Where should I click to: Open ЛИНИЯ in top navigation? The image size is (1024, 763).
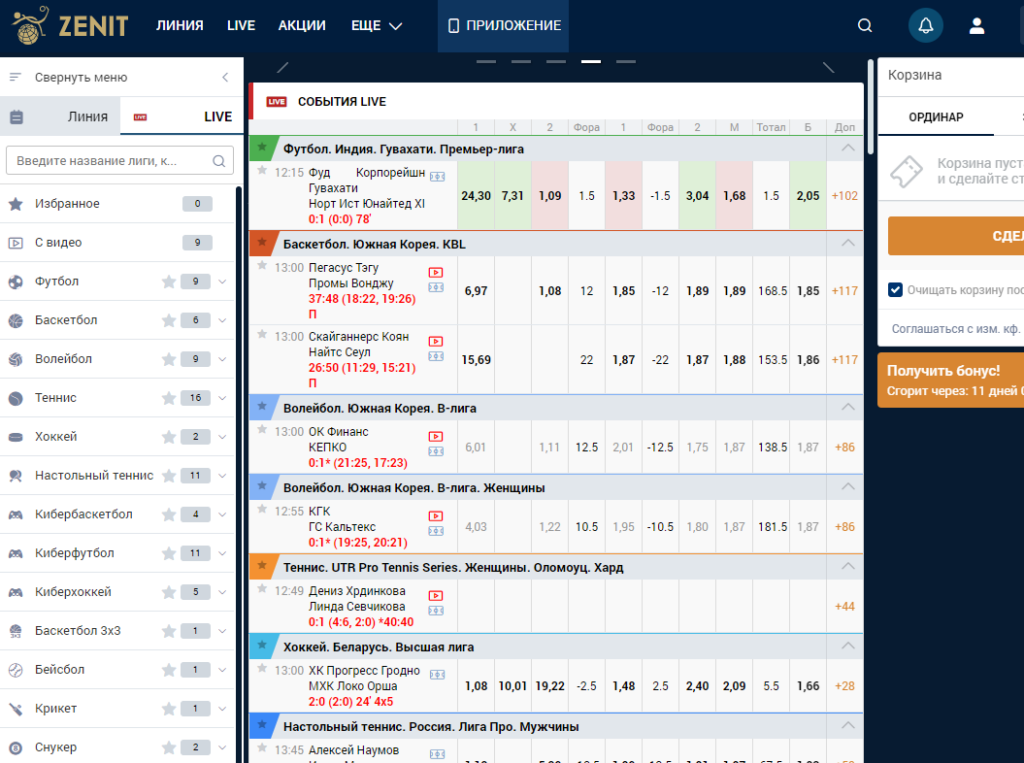pyautogui.click(x=180, y=25)
